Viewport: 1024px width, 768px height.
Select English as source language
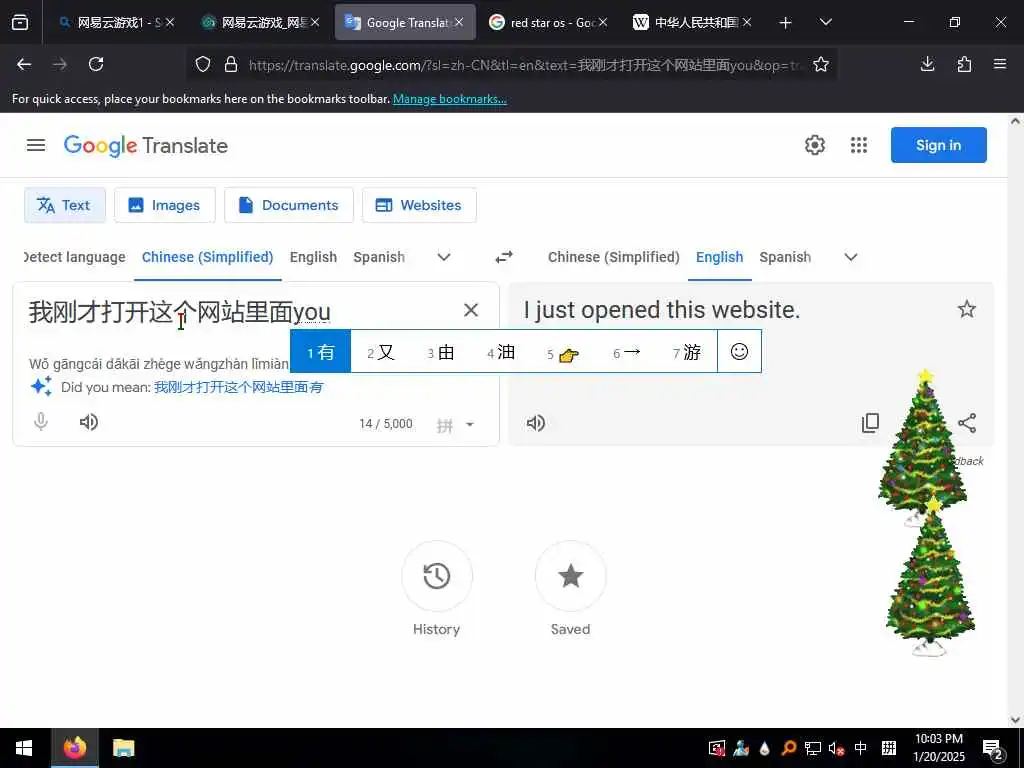pos(313,257)
